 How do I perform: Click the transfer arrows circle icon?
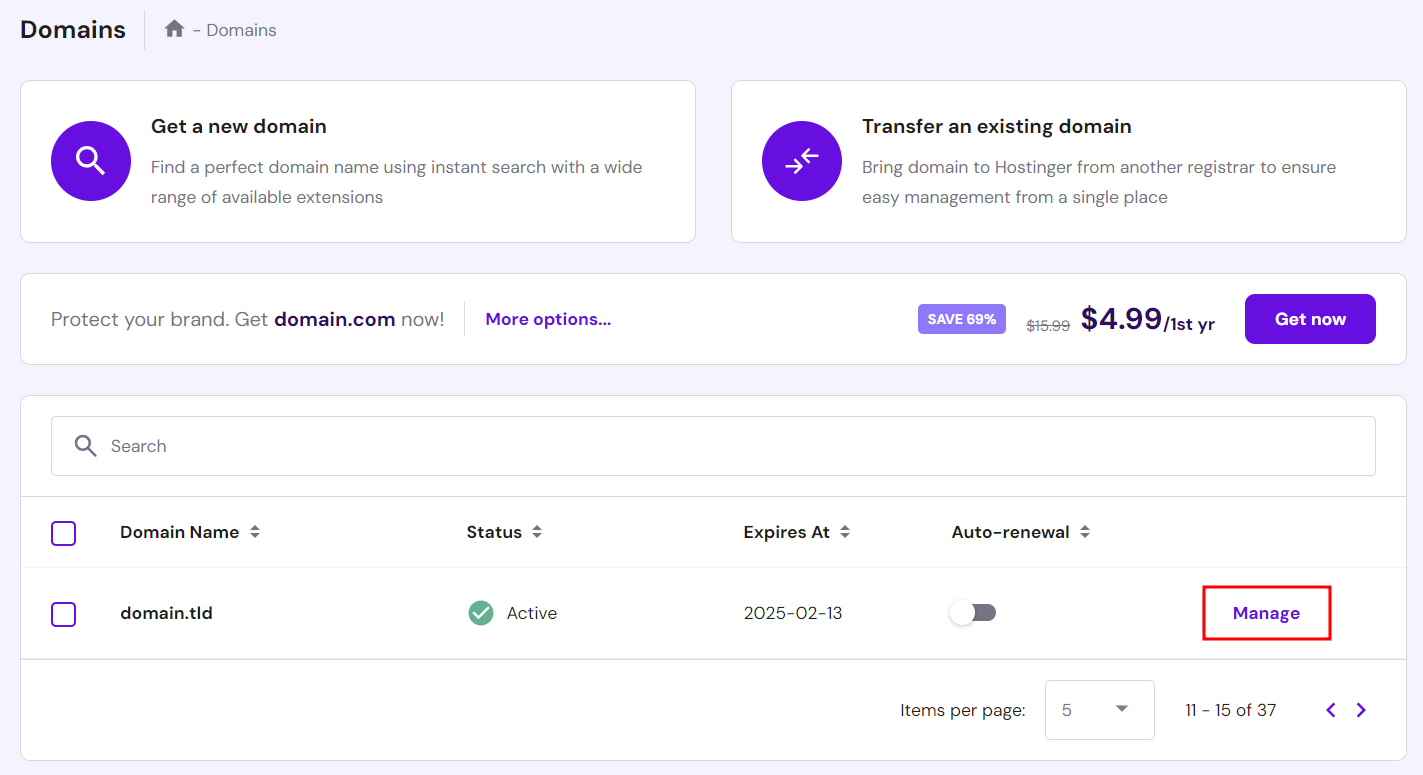pos(802,161)
